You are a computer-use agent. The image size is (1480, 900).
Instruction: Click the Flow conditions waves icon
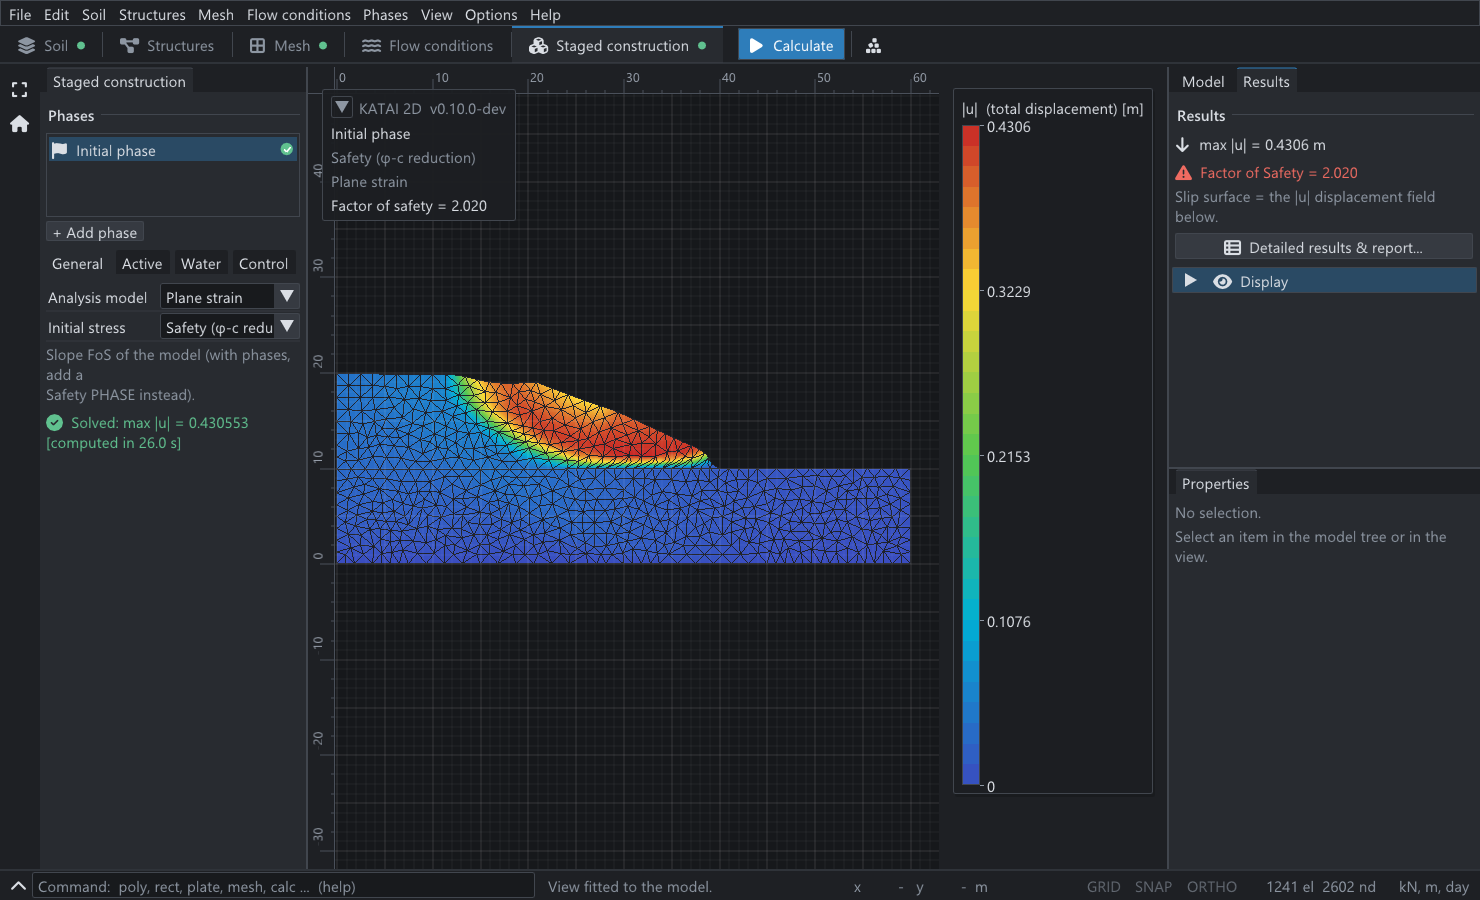(371, 46)
